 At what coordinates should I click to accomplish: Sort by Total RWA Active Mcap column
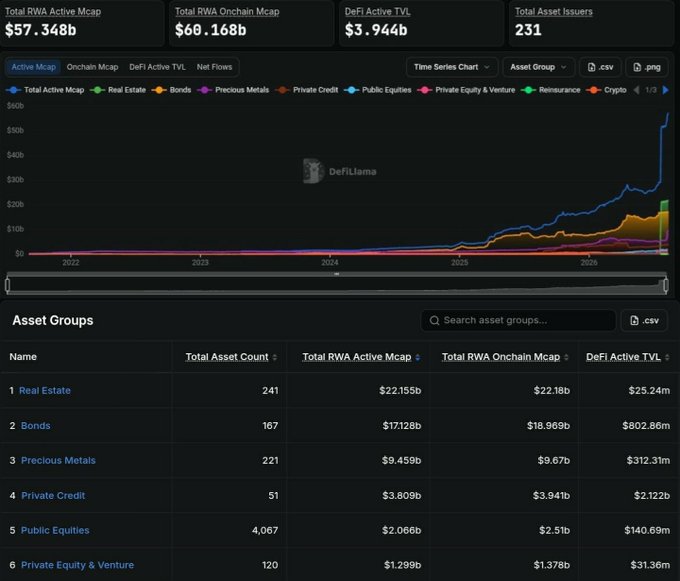[356, 357]
